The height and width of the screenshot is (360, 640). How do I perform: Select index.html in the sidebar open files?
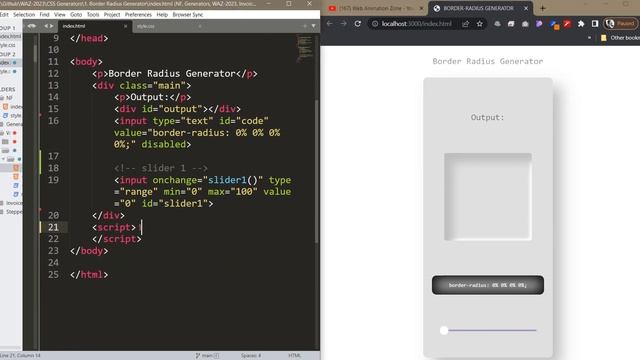10,36
